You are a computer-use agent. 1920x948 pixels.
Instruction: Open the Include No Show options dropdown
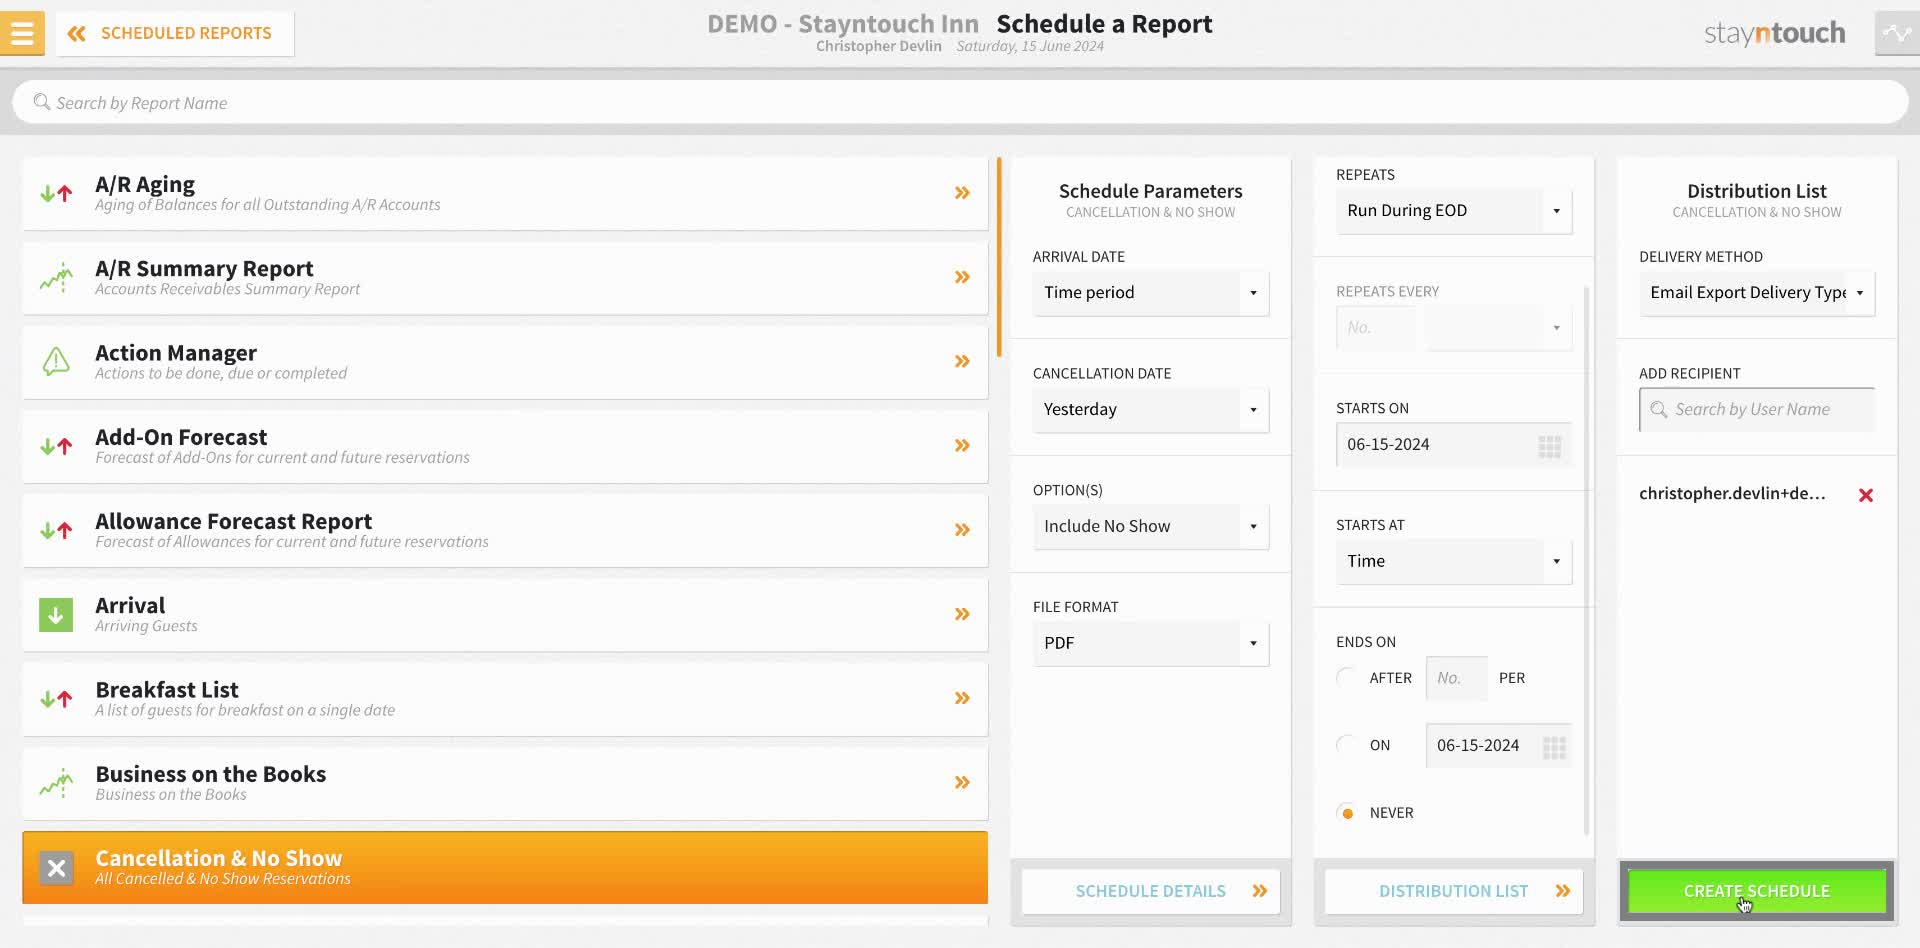1151,527
